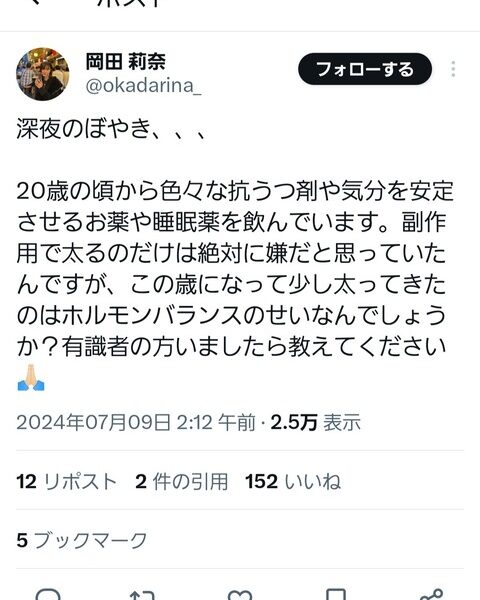This screenshot has width=480, height=600.
Task: Bookmark the post using bookmark icon
Action: click(x=336, y=595)
